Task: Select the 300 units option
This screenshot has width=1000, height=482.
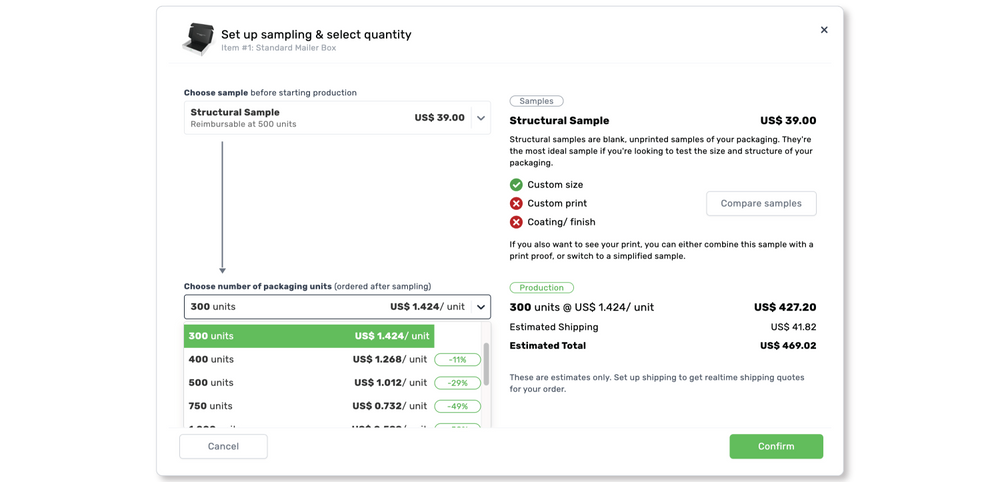Action: (309, 336)
